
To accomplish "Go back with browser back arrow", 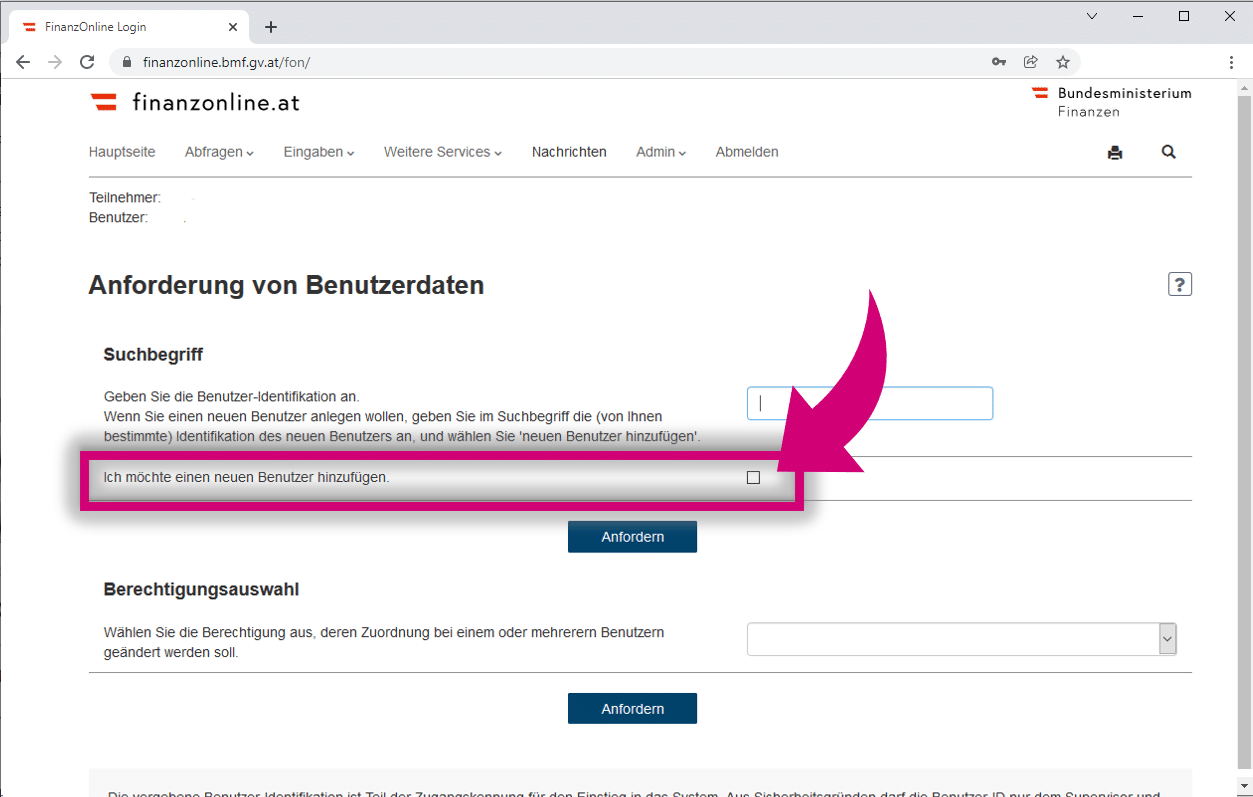I will (23, 62).
